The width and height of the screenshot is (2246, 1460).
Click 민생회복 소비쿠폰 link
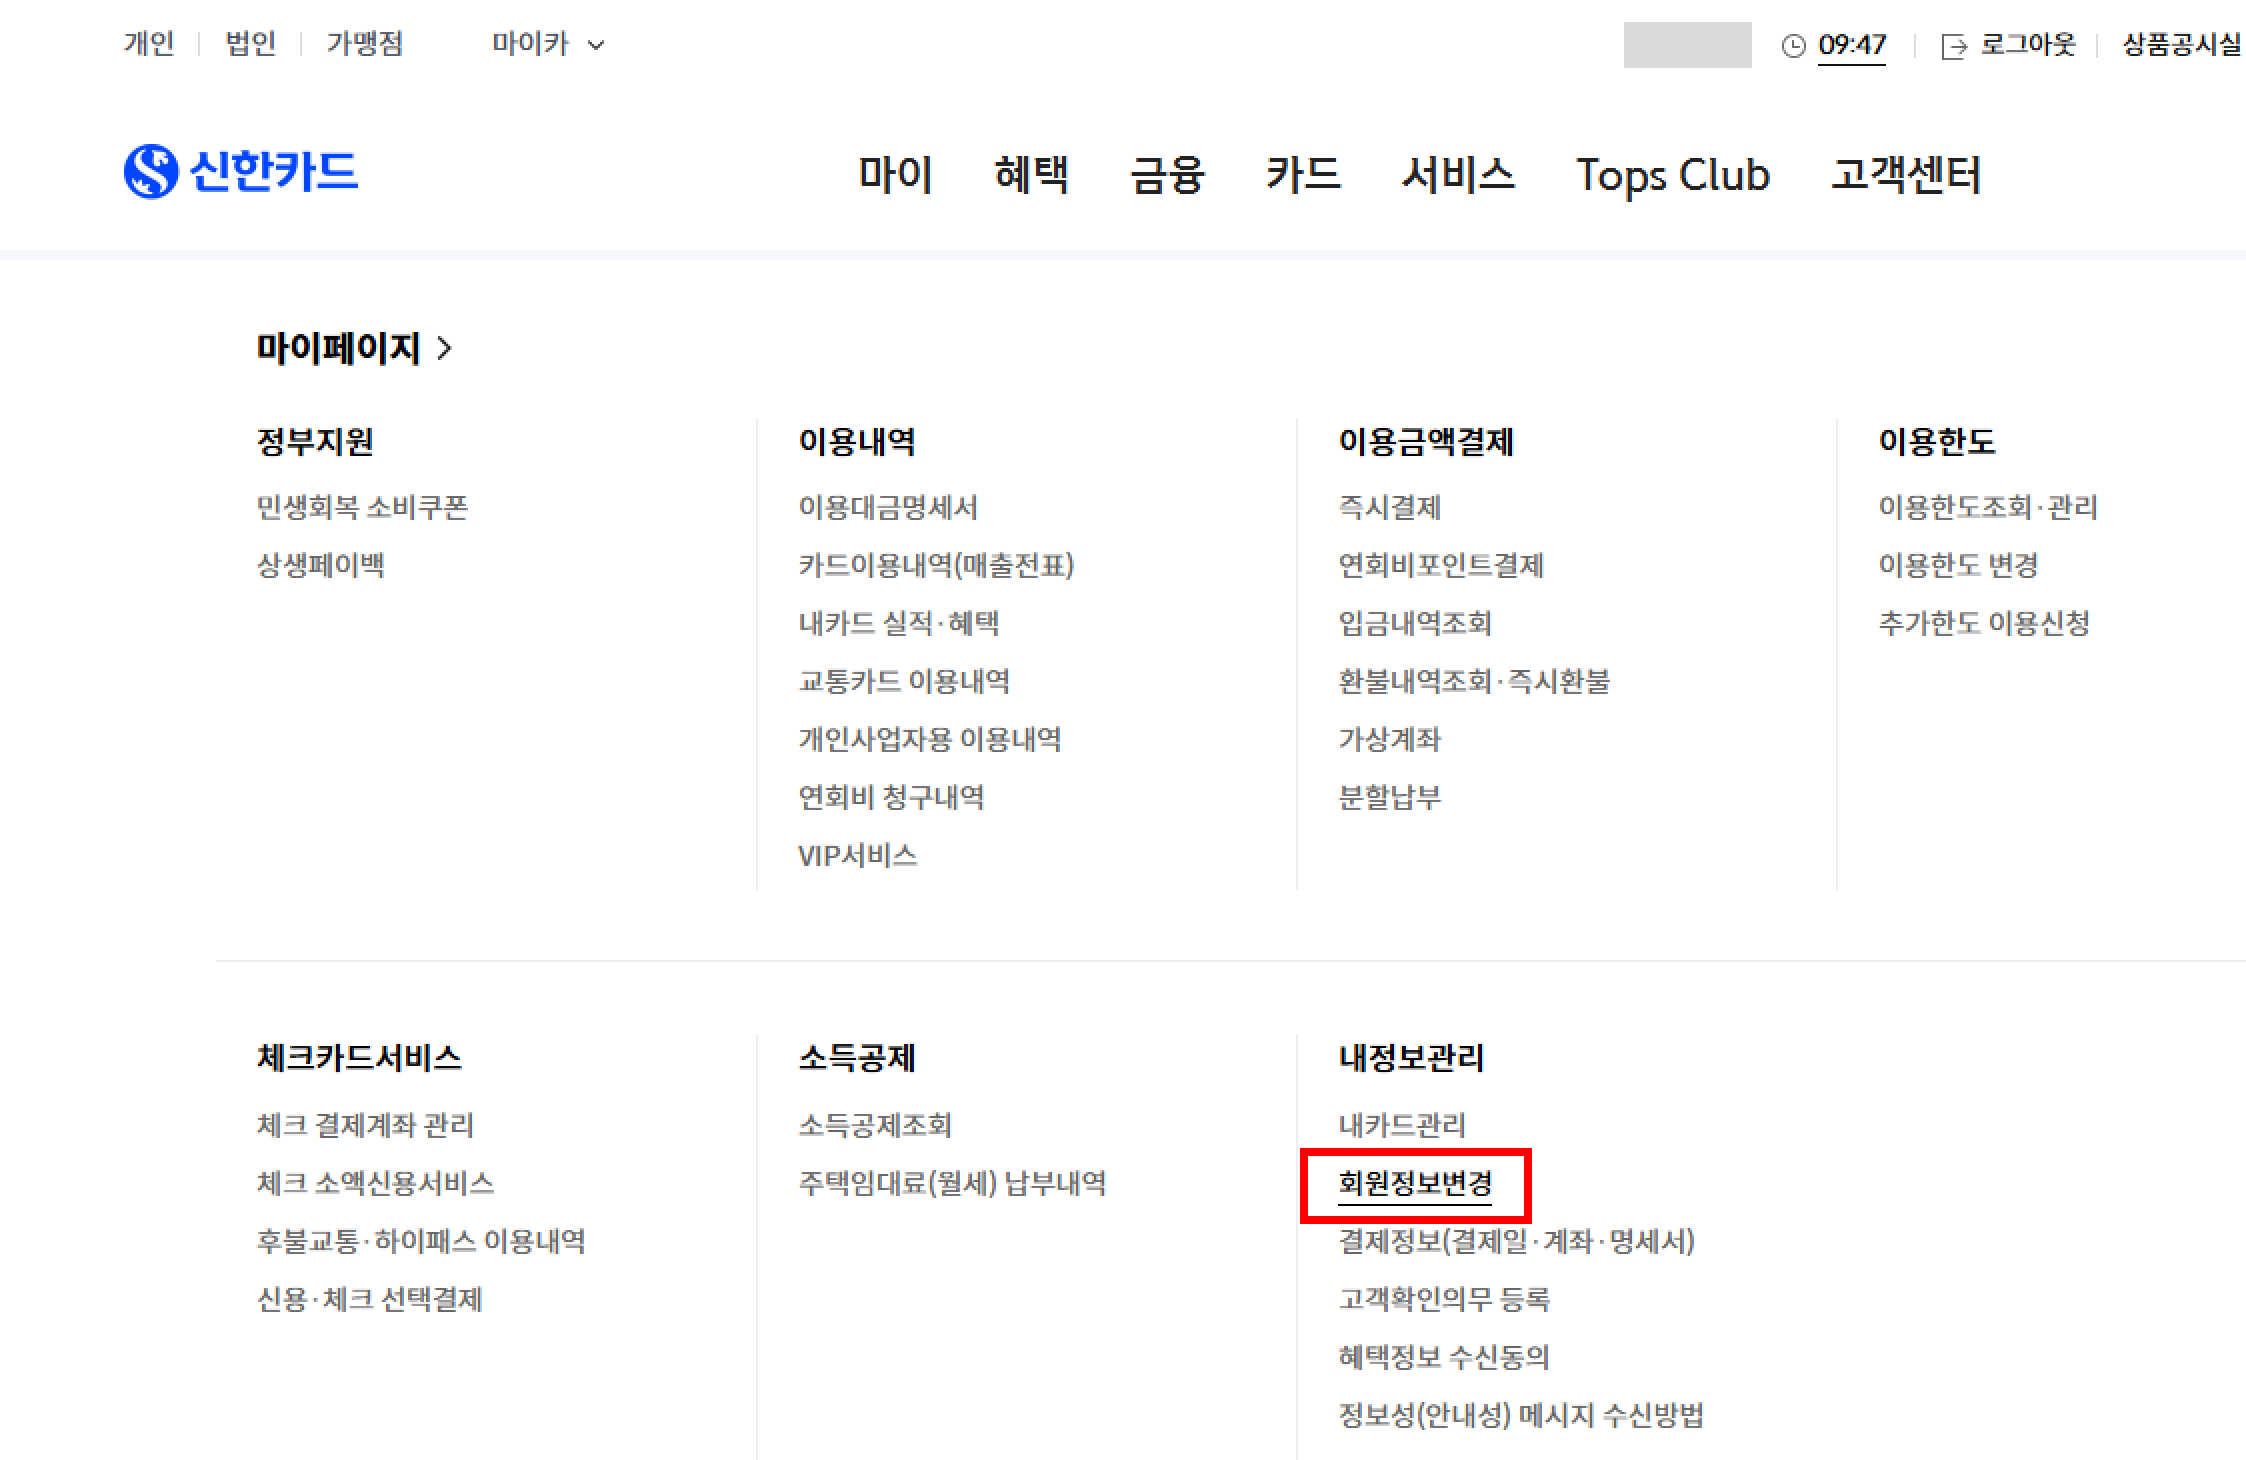(362, 507)
